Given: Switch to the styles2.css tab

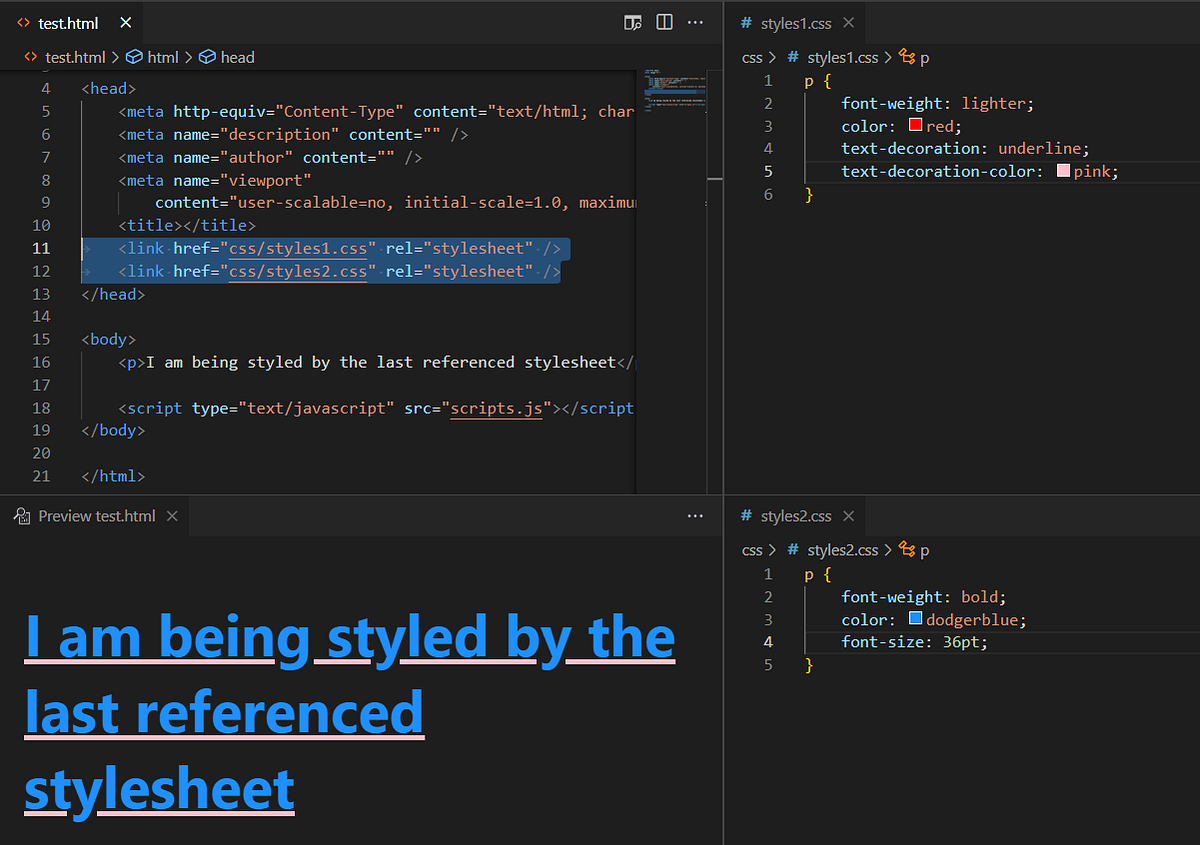Looking at the screenshot, I should [796, 515].
